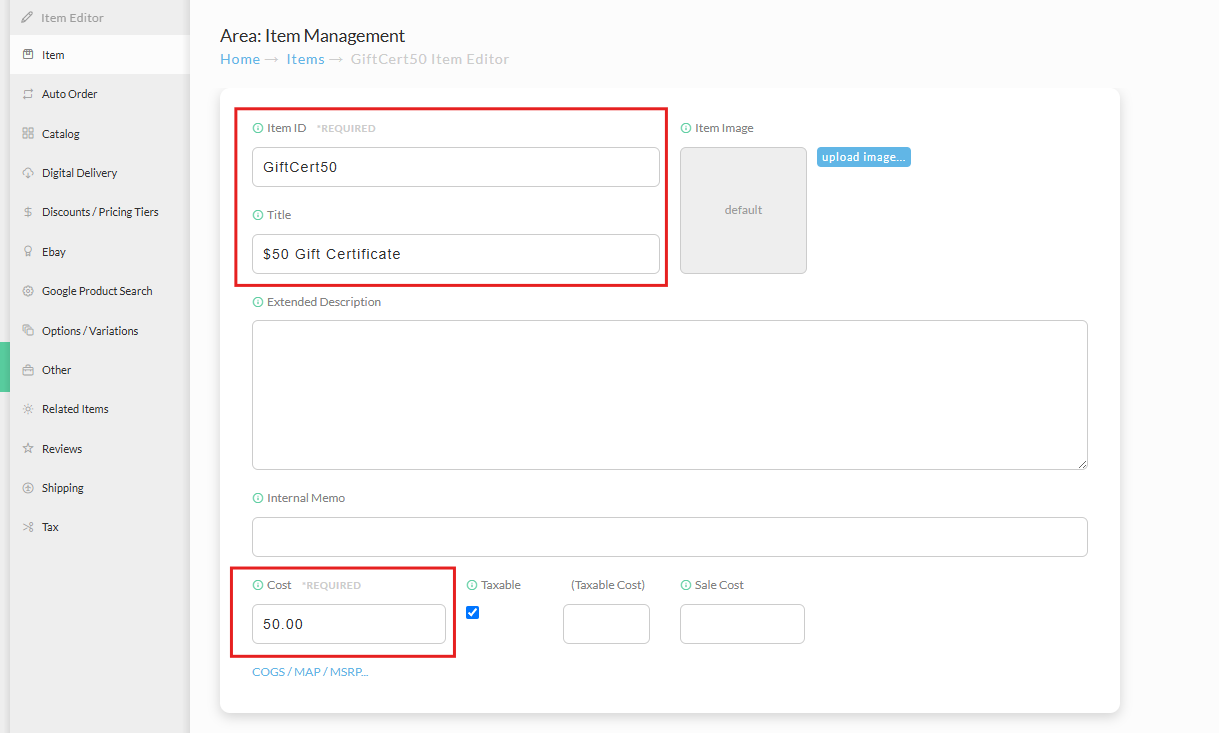Go to Shipping settings

tap(100, 488)
